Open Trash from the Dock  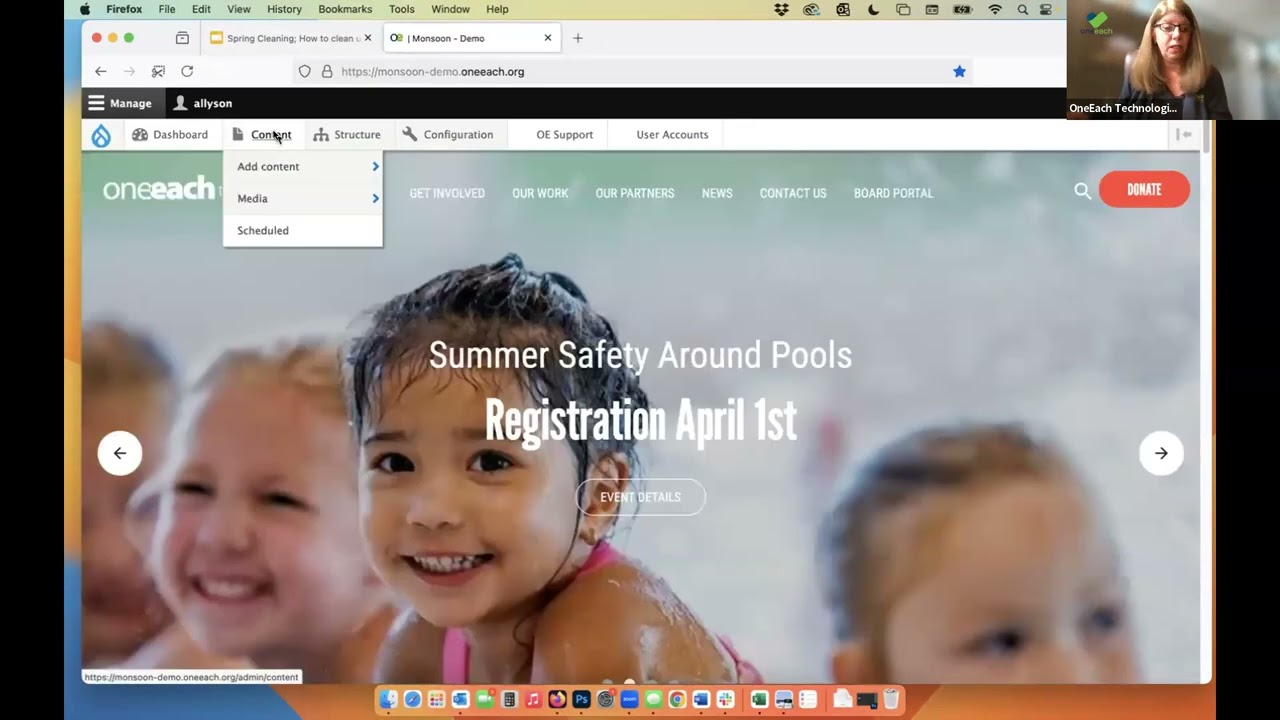point(891,700)
